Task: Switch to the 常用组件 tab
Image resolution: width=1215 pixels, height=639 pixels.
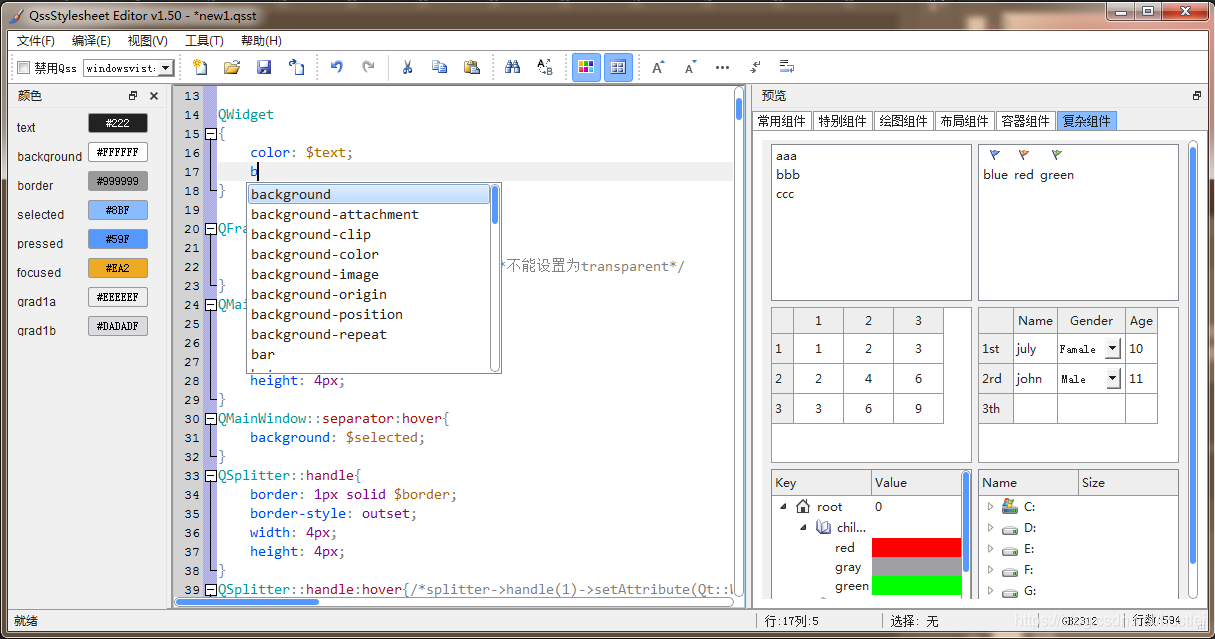Action: point(782,121)
